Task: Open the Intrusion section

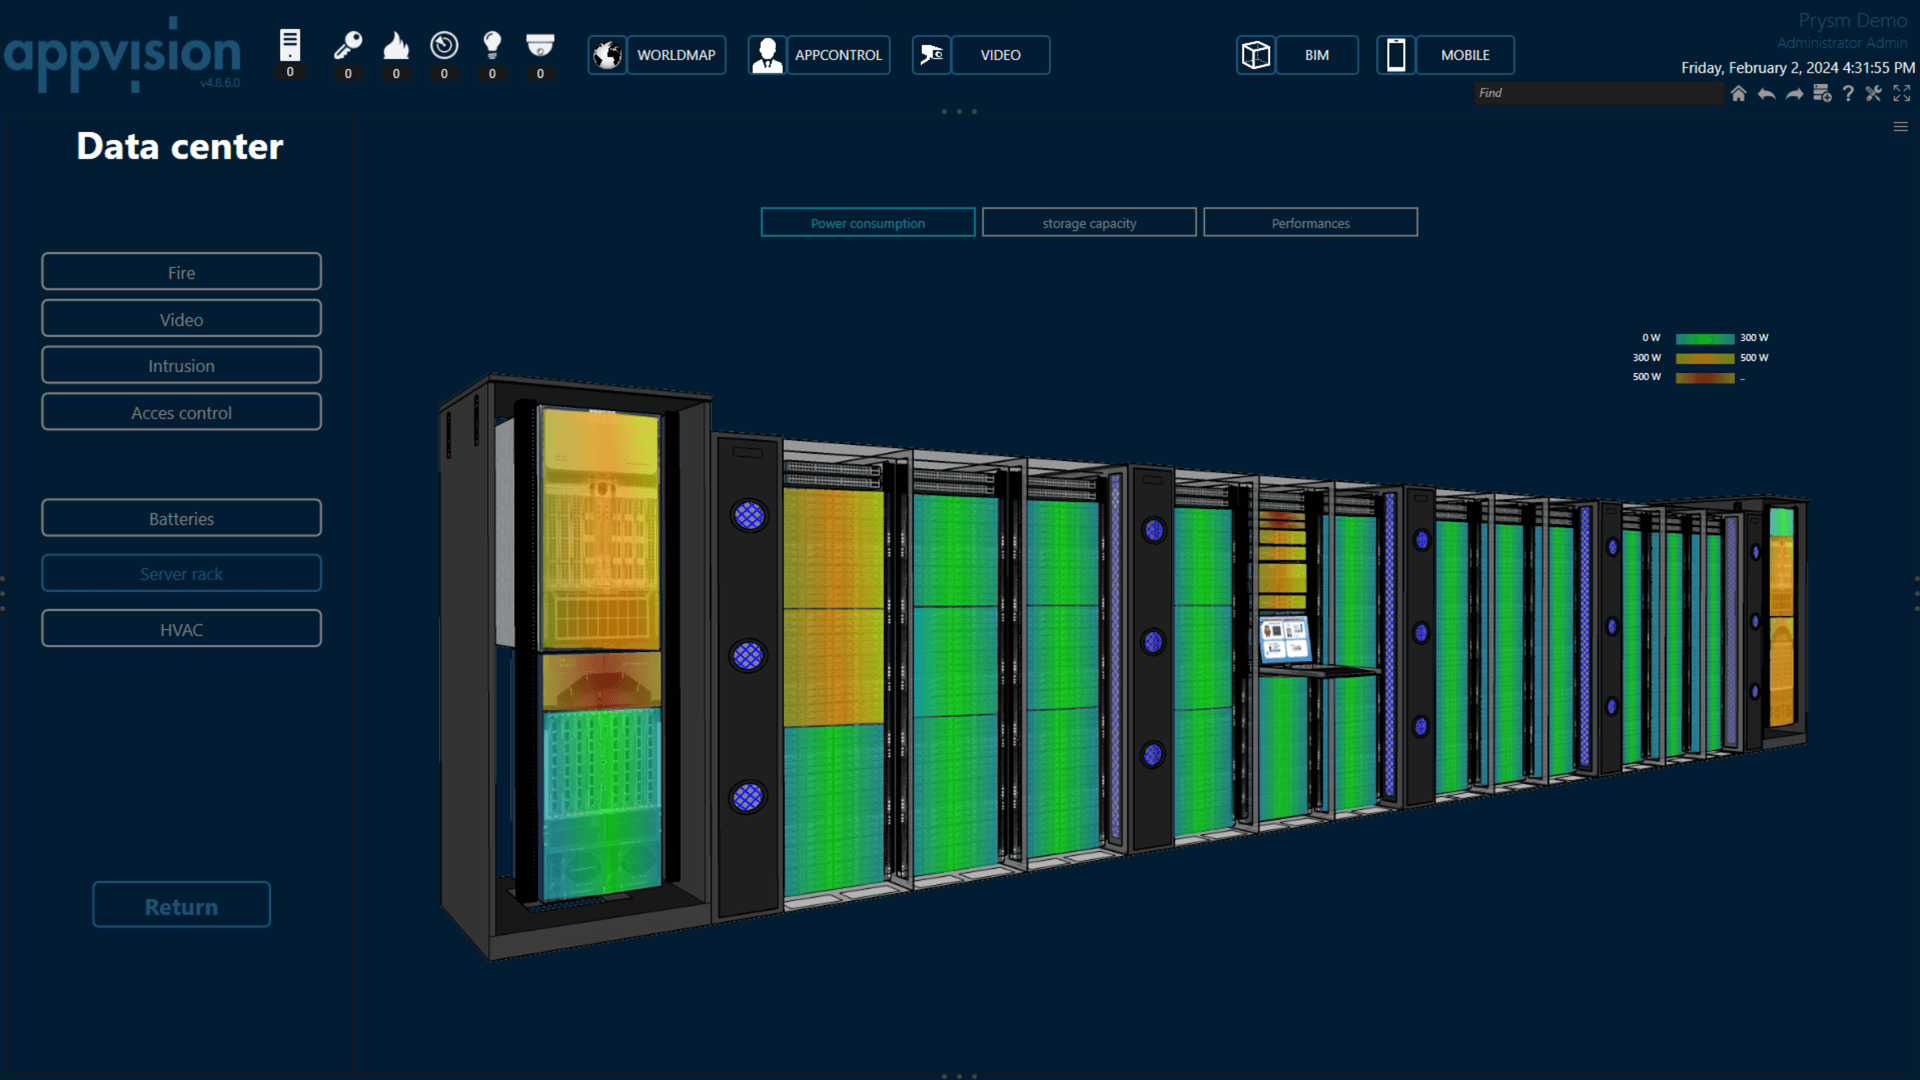Action: [181, 366]
